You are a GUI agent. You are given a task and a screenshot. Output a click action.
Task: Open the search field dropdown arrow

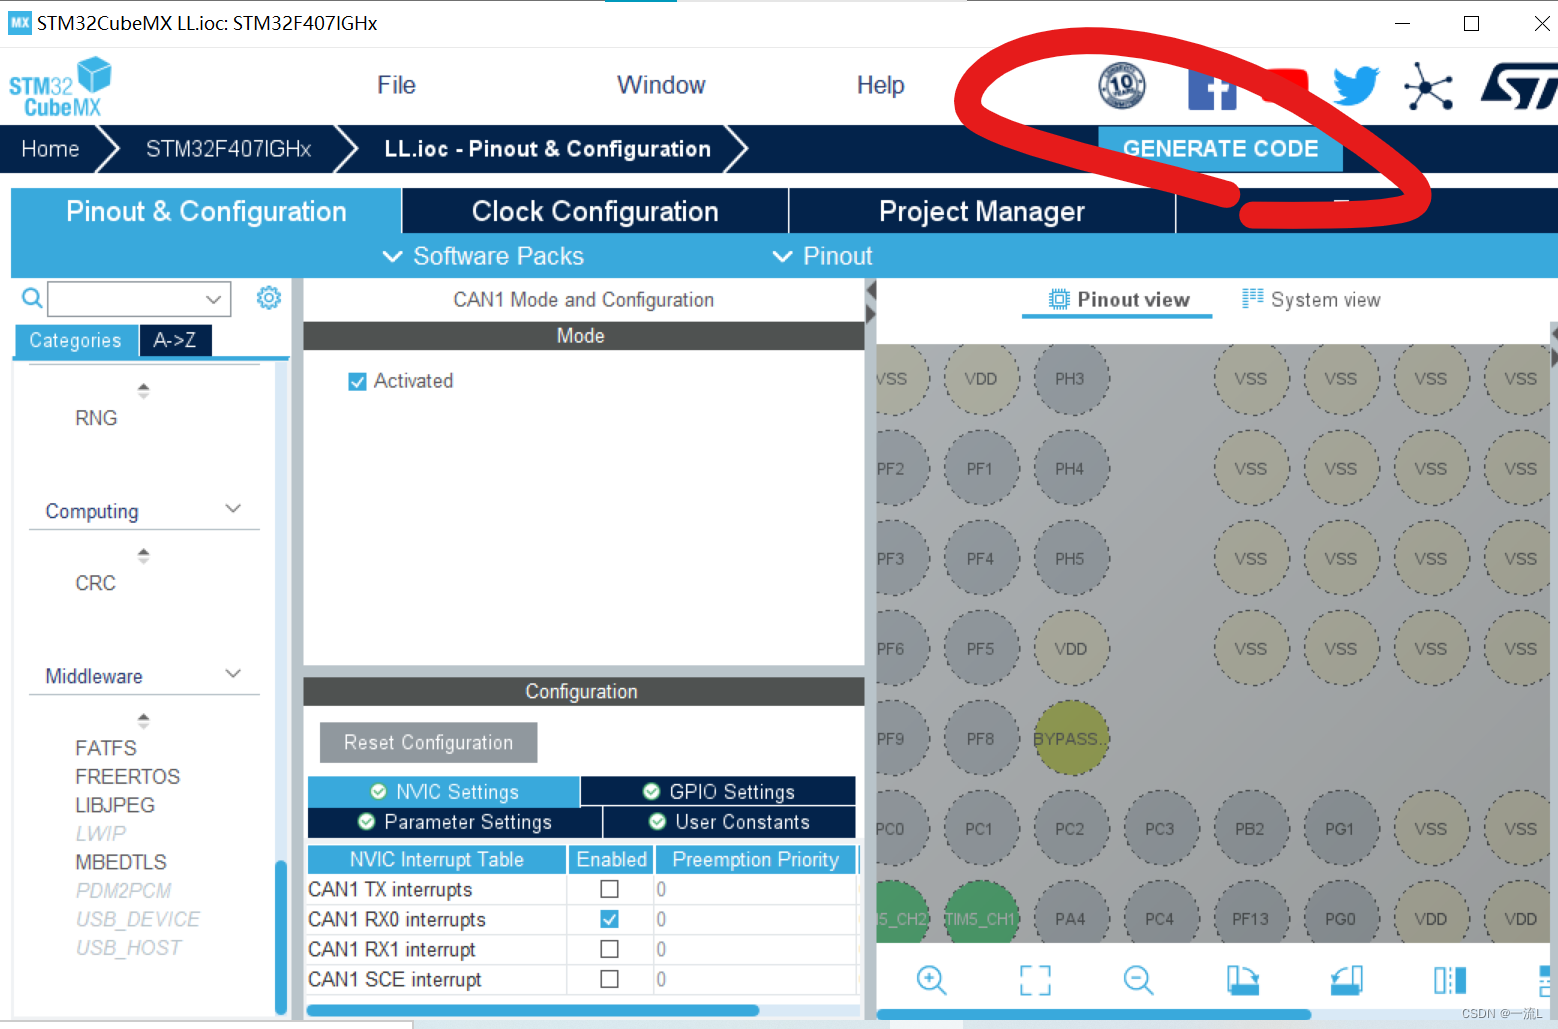[x=213, y=299]
